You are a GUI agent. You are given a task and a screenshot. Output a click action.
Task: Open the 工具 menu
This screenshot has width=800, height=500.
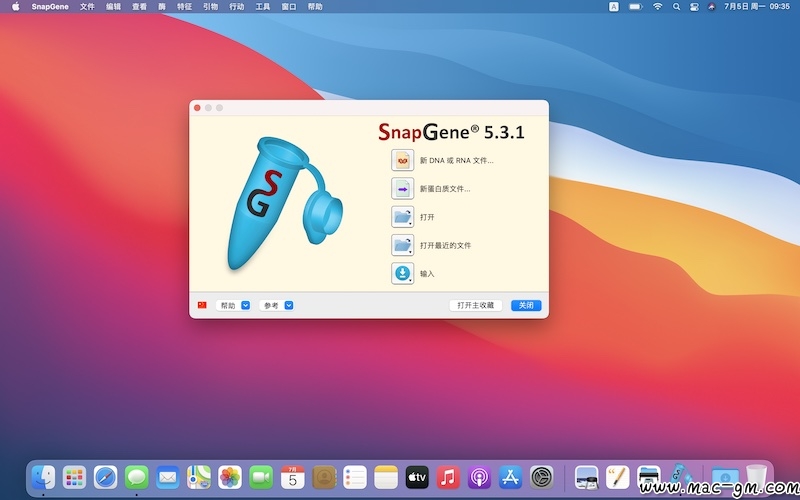(x=262, y=7)
